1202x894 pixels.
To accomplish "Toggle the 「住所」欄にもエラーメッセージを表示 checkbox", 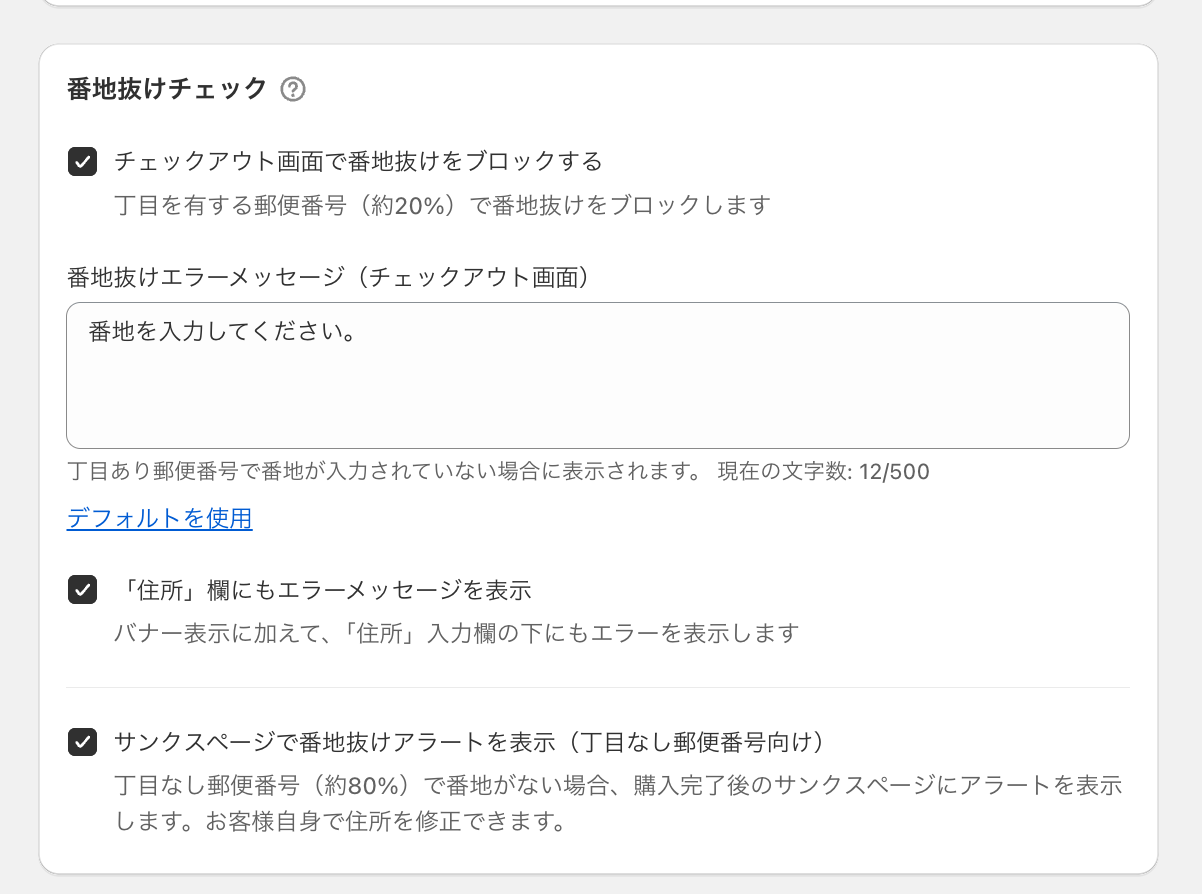I will click(x=82, y=590).
